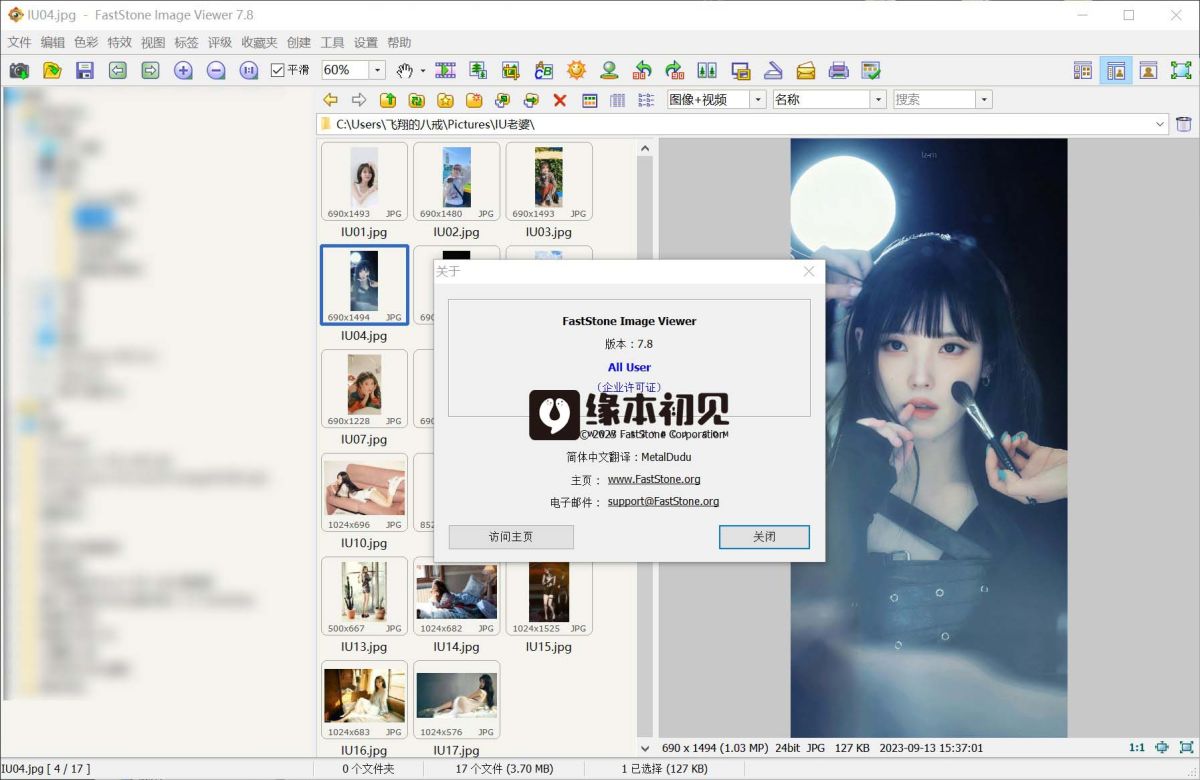Click the screen capture icon
The image size is (1200, 780).
coord(741,71)
